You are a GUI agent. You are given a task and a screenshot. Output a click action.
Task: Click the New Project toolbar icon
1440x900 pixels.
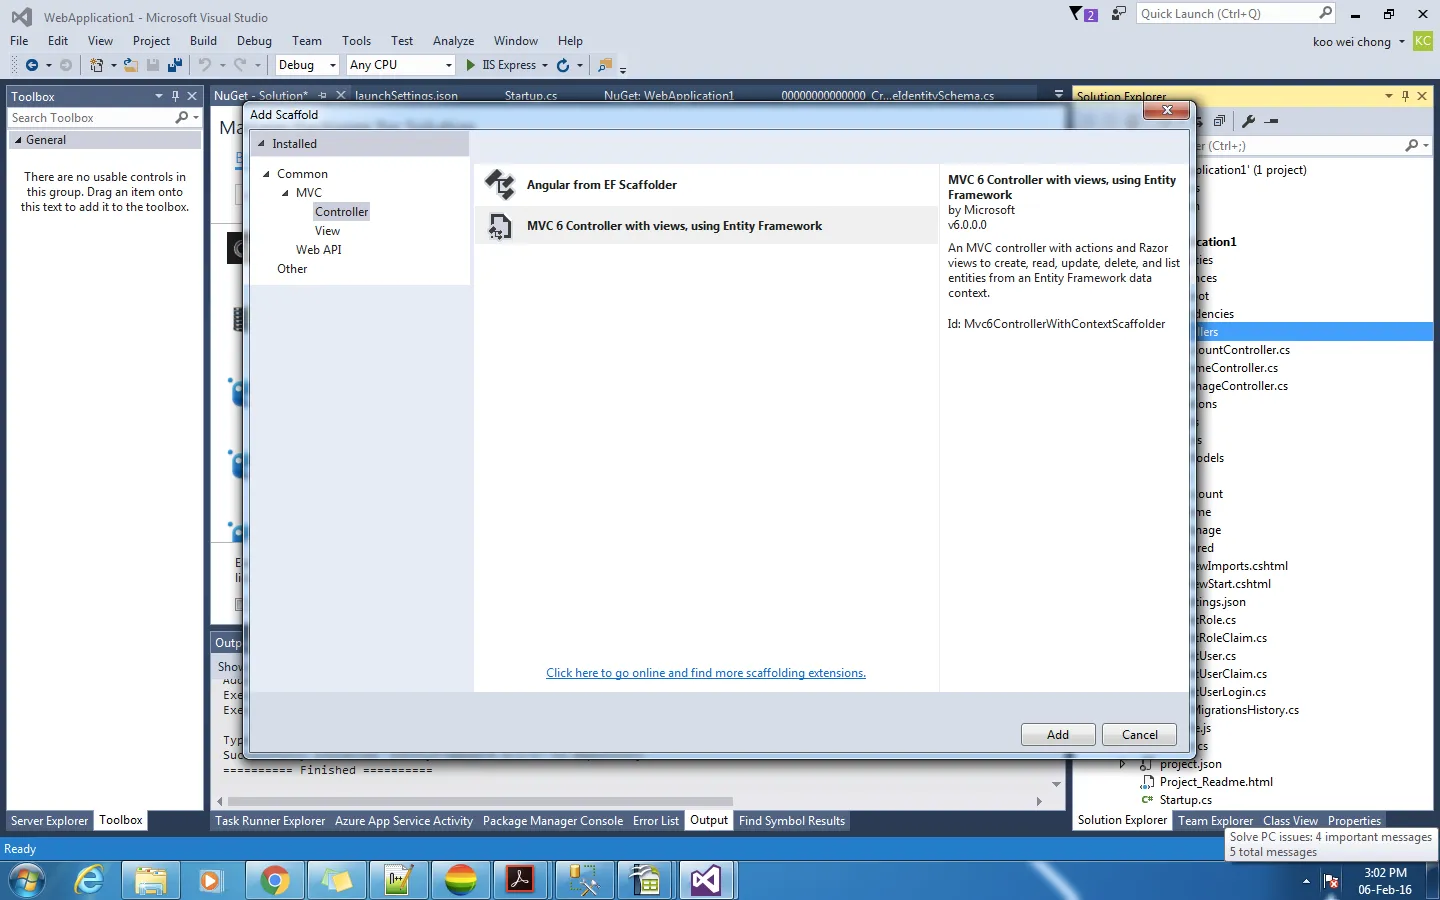point(96,65)
